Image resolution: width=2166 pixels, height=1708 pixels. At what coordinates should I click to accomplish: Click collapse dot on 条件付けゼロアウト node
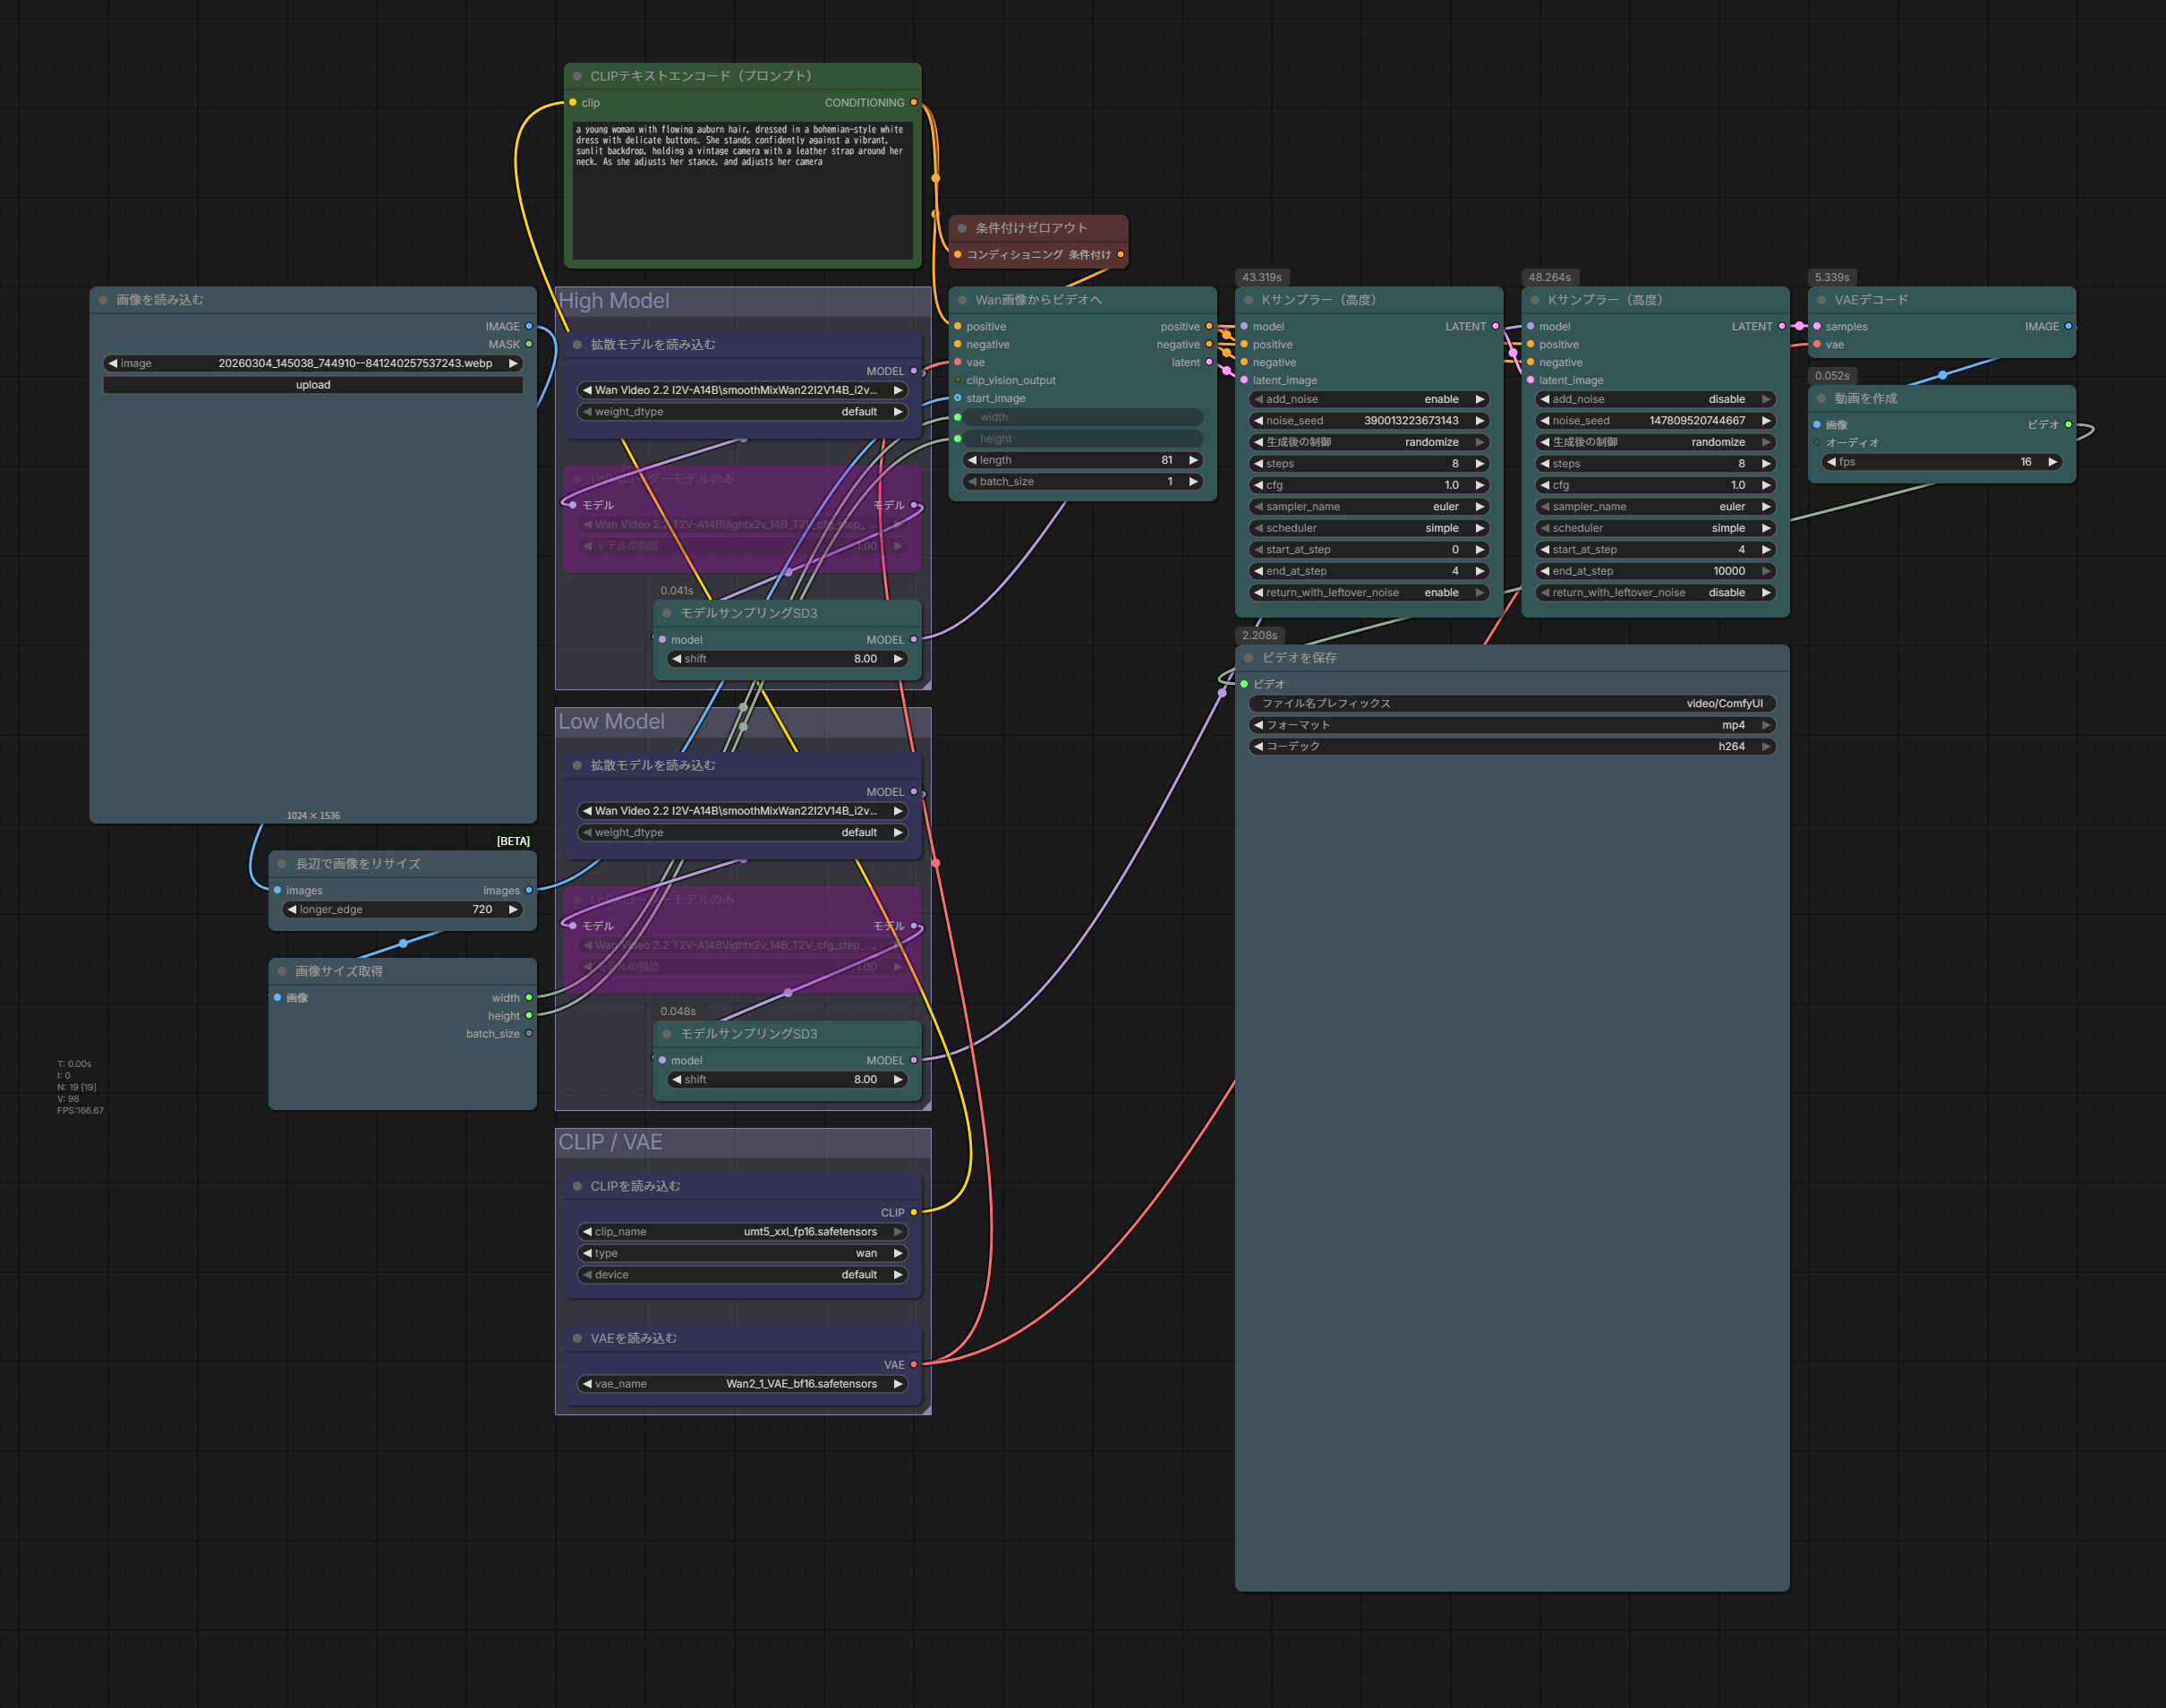[962, 228]
